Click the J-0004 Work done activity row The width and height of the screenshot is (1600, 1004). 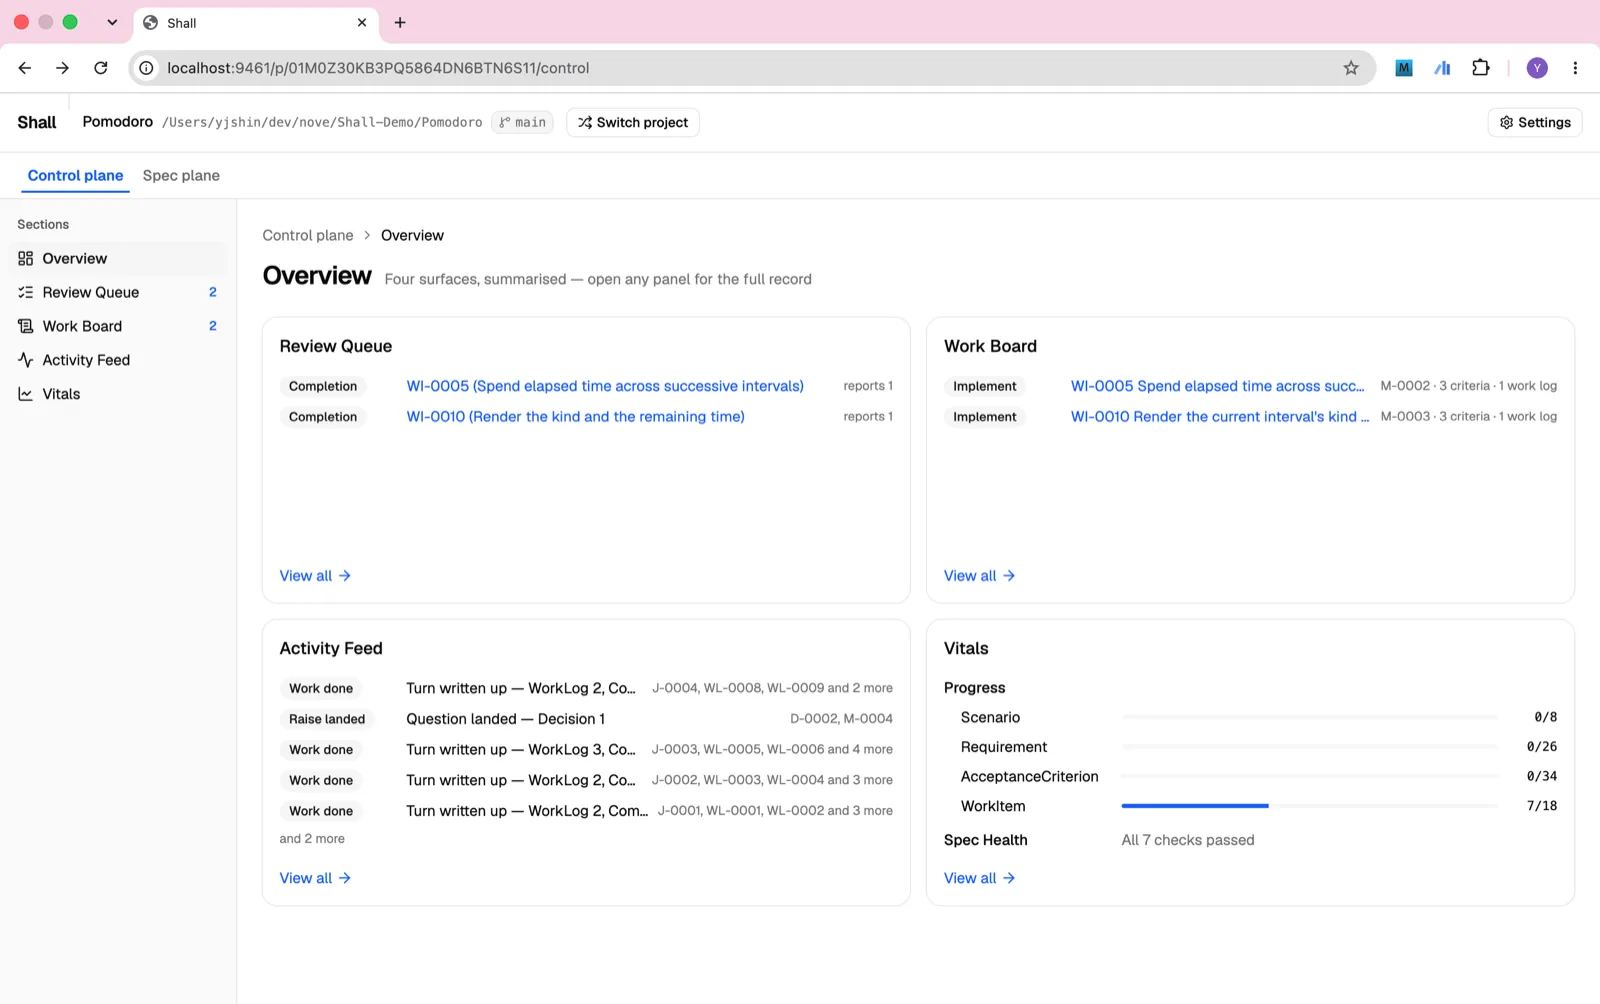(586, 688)
